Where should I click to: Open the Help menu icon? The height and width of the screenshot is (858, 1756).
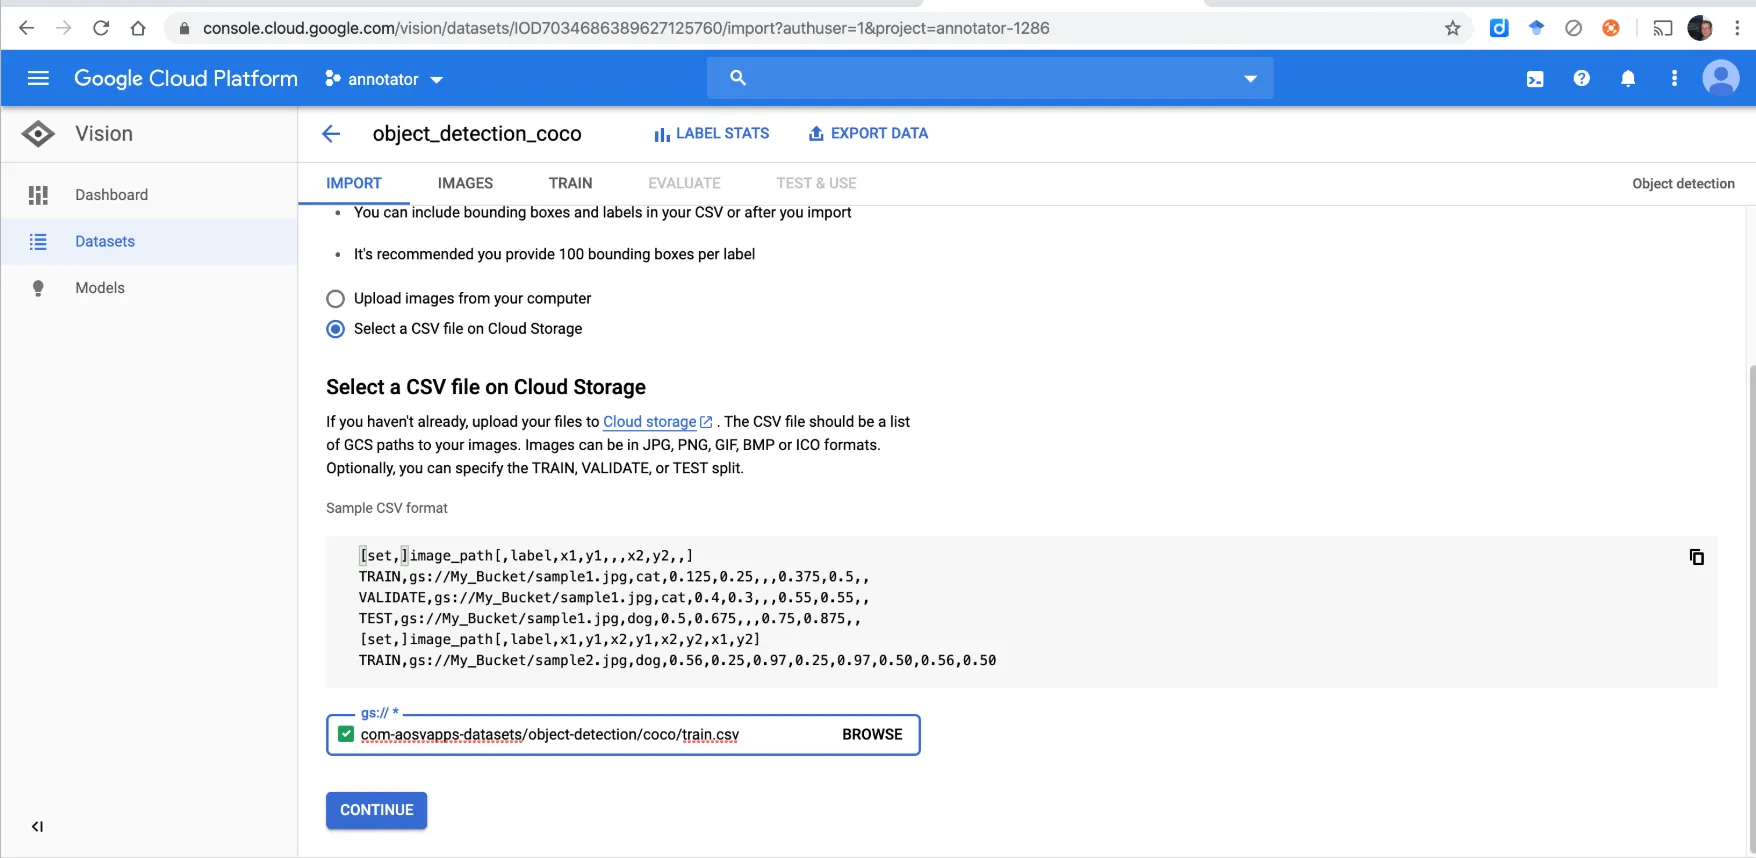coord(1581,78)
